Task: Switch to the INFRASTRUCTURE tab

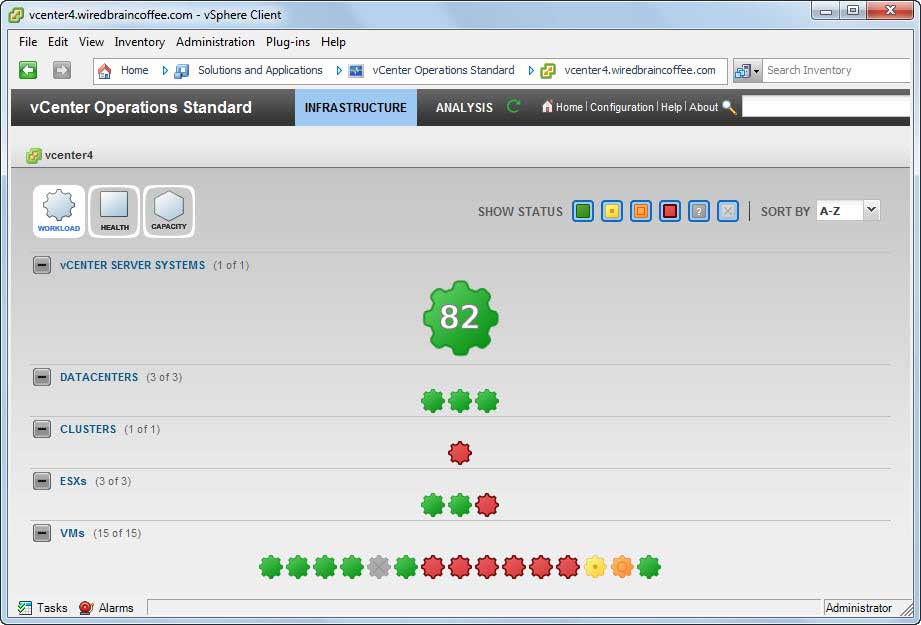Action: click(356, 107)
